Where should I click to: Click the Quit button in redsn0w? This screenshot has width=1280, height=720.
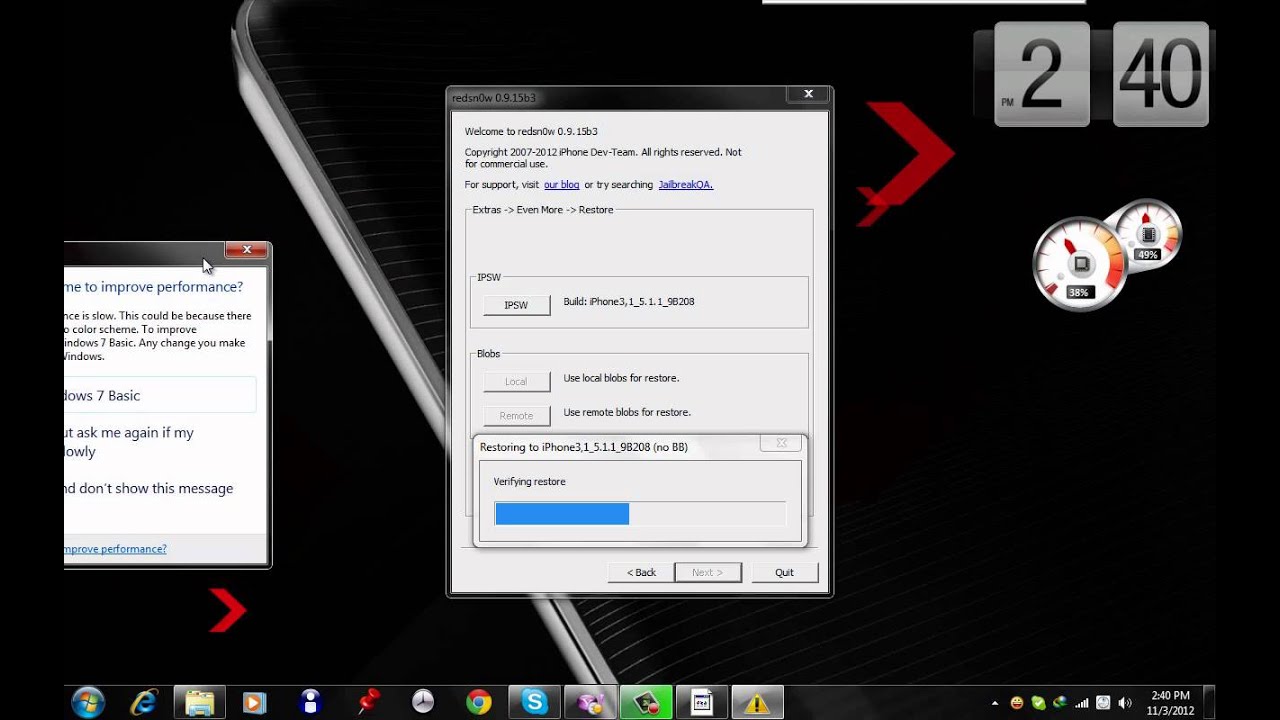[x=784, y=572]
